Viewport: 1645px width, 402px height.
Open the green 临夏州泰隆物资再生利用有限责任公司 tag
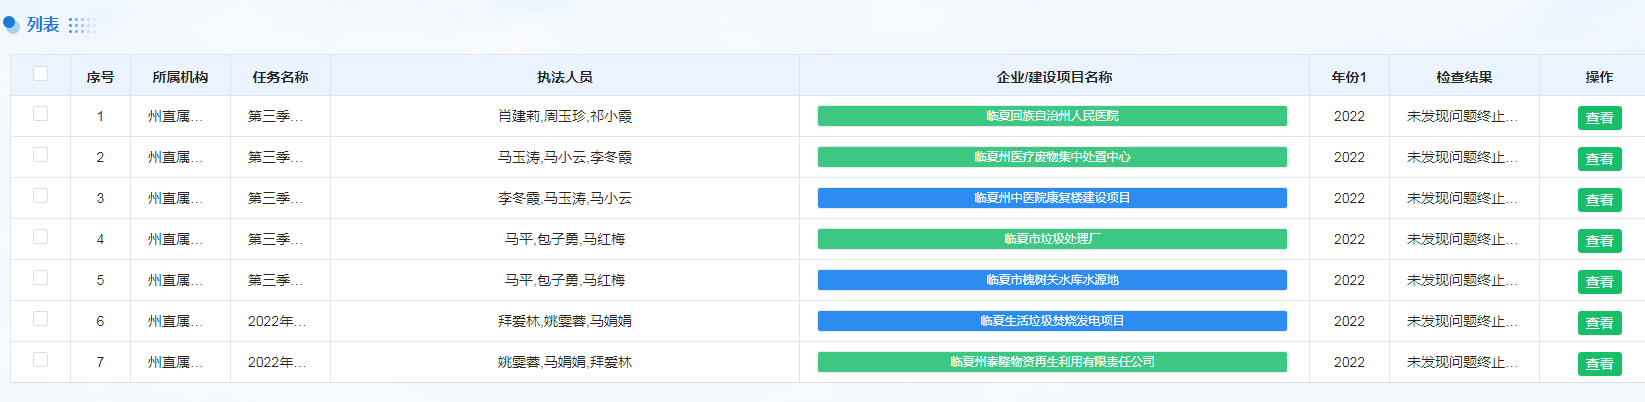(1052, 362)
